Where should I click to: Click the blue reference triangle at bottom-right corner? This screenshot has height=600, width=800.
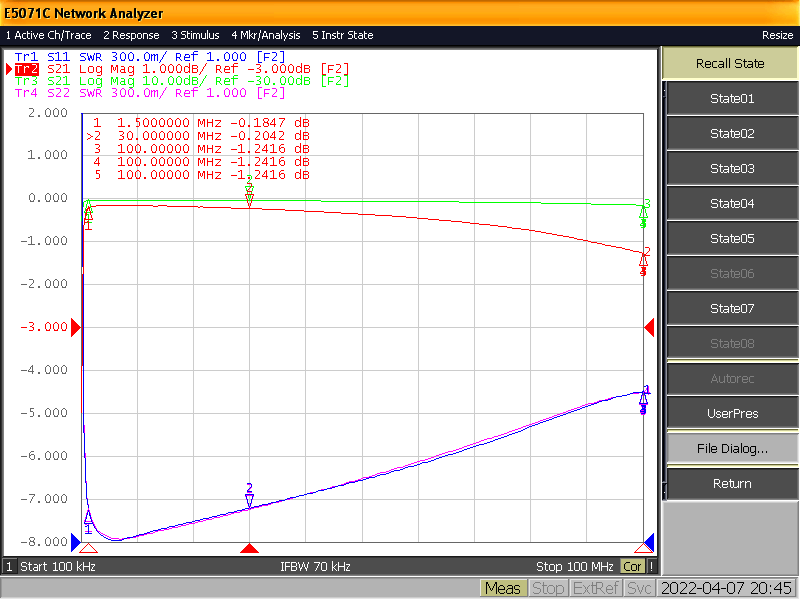[649, 541]
